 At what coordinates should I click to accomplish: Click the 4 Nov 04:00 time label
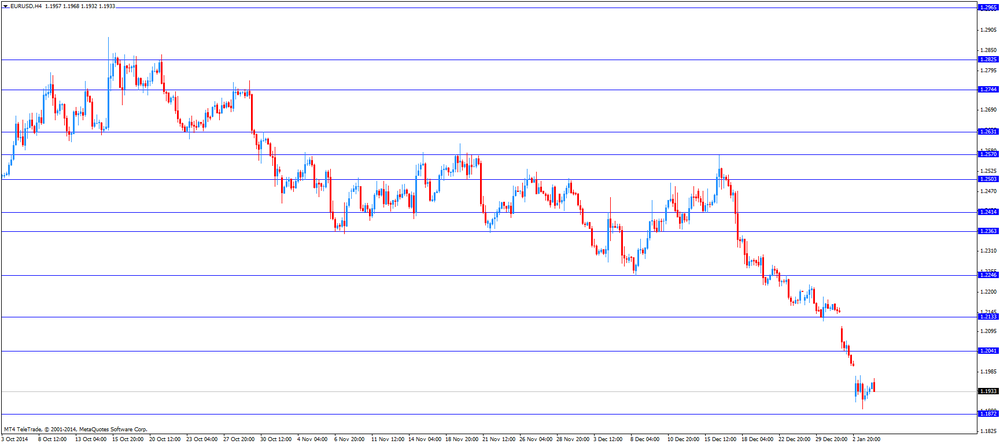point(314,440)
